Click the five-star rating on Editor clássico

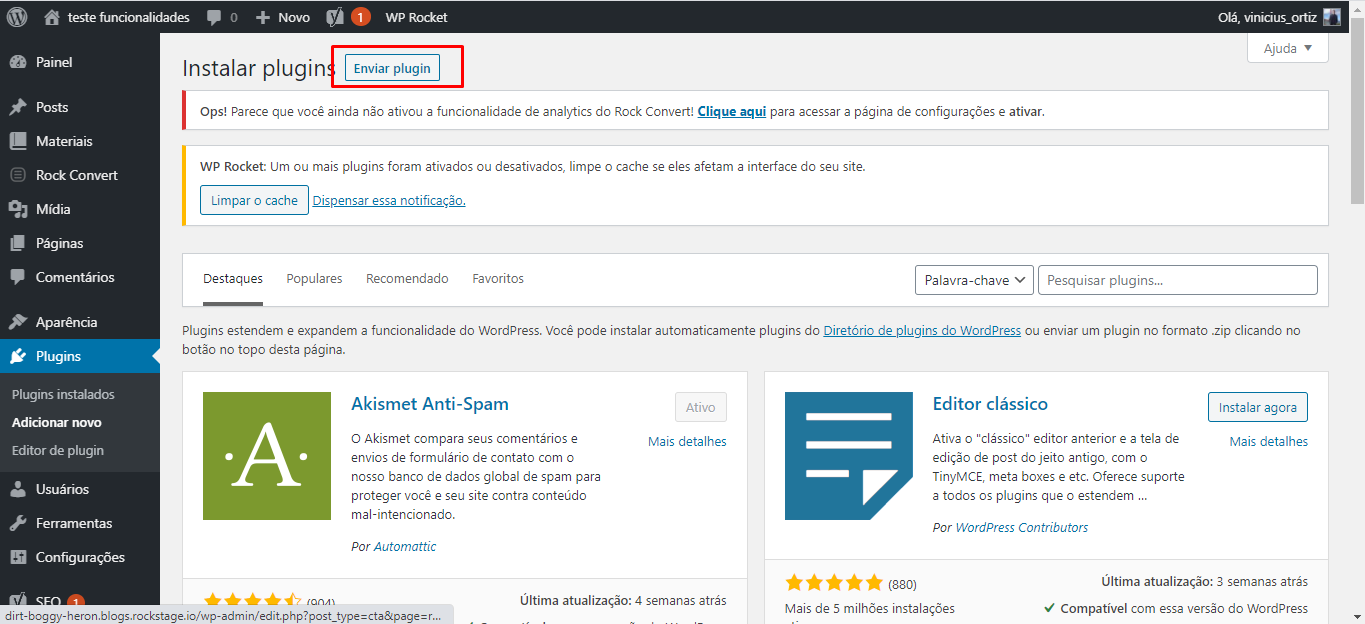click(834, 583)
